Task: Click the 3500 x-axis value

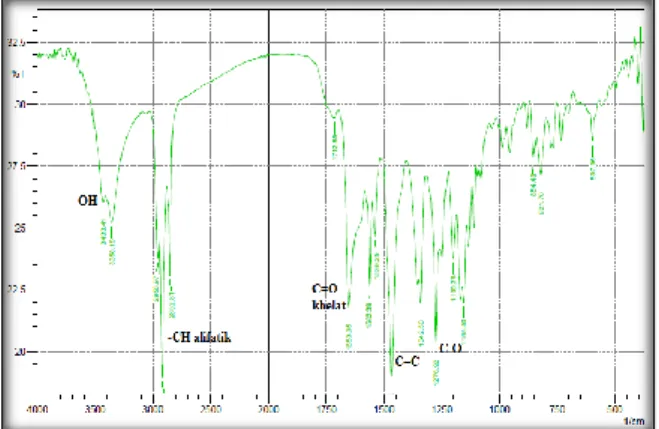Action: click(95, 409)
